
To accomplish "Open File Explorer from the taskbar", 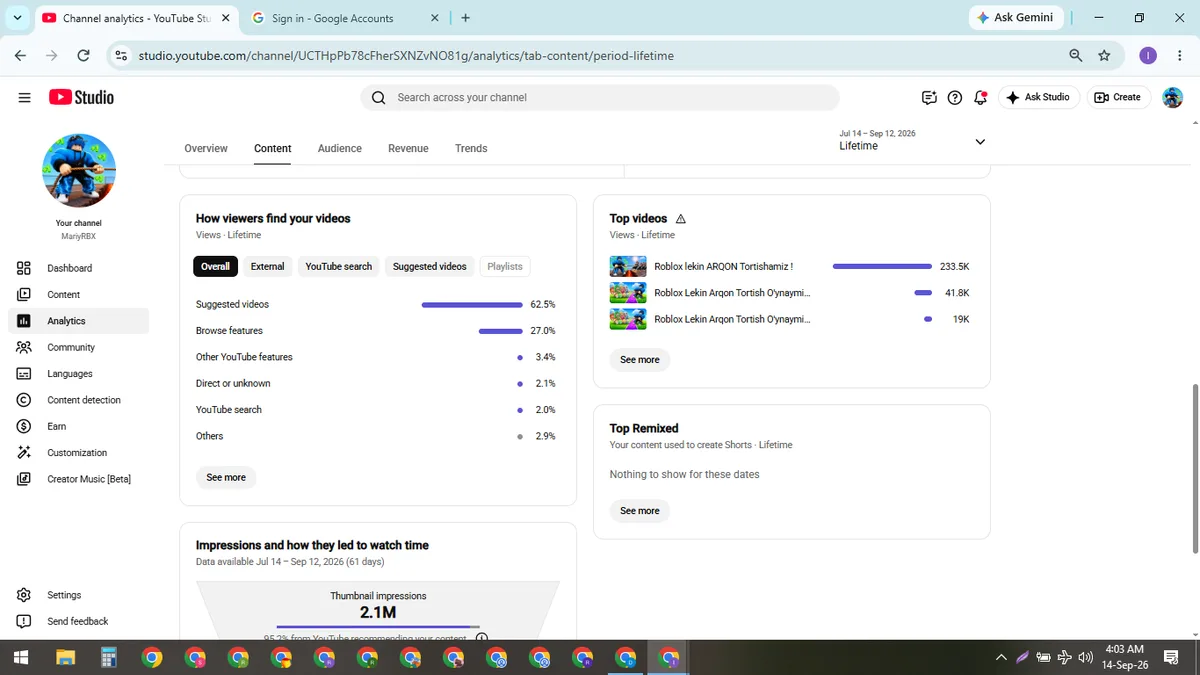I will point(65,657).
